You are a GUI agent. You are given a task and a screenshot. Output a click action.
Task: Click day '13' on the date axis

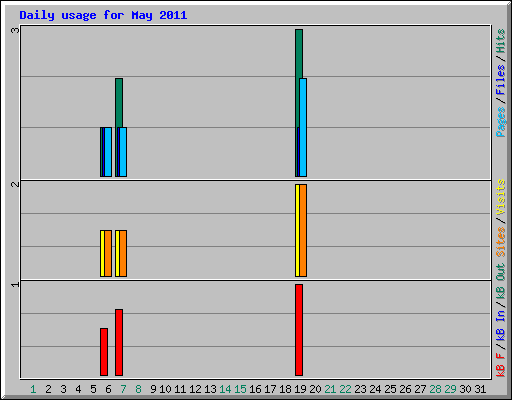click(210, 389)
